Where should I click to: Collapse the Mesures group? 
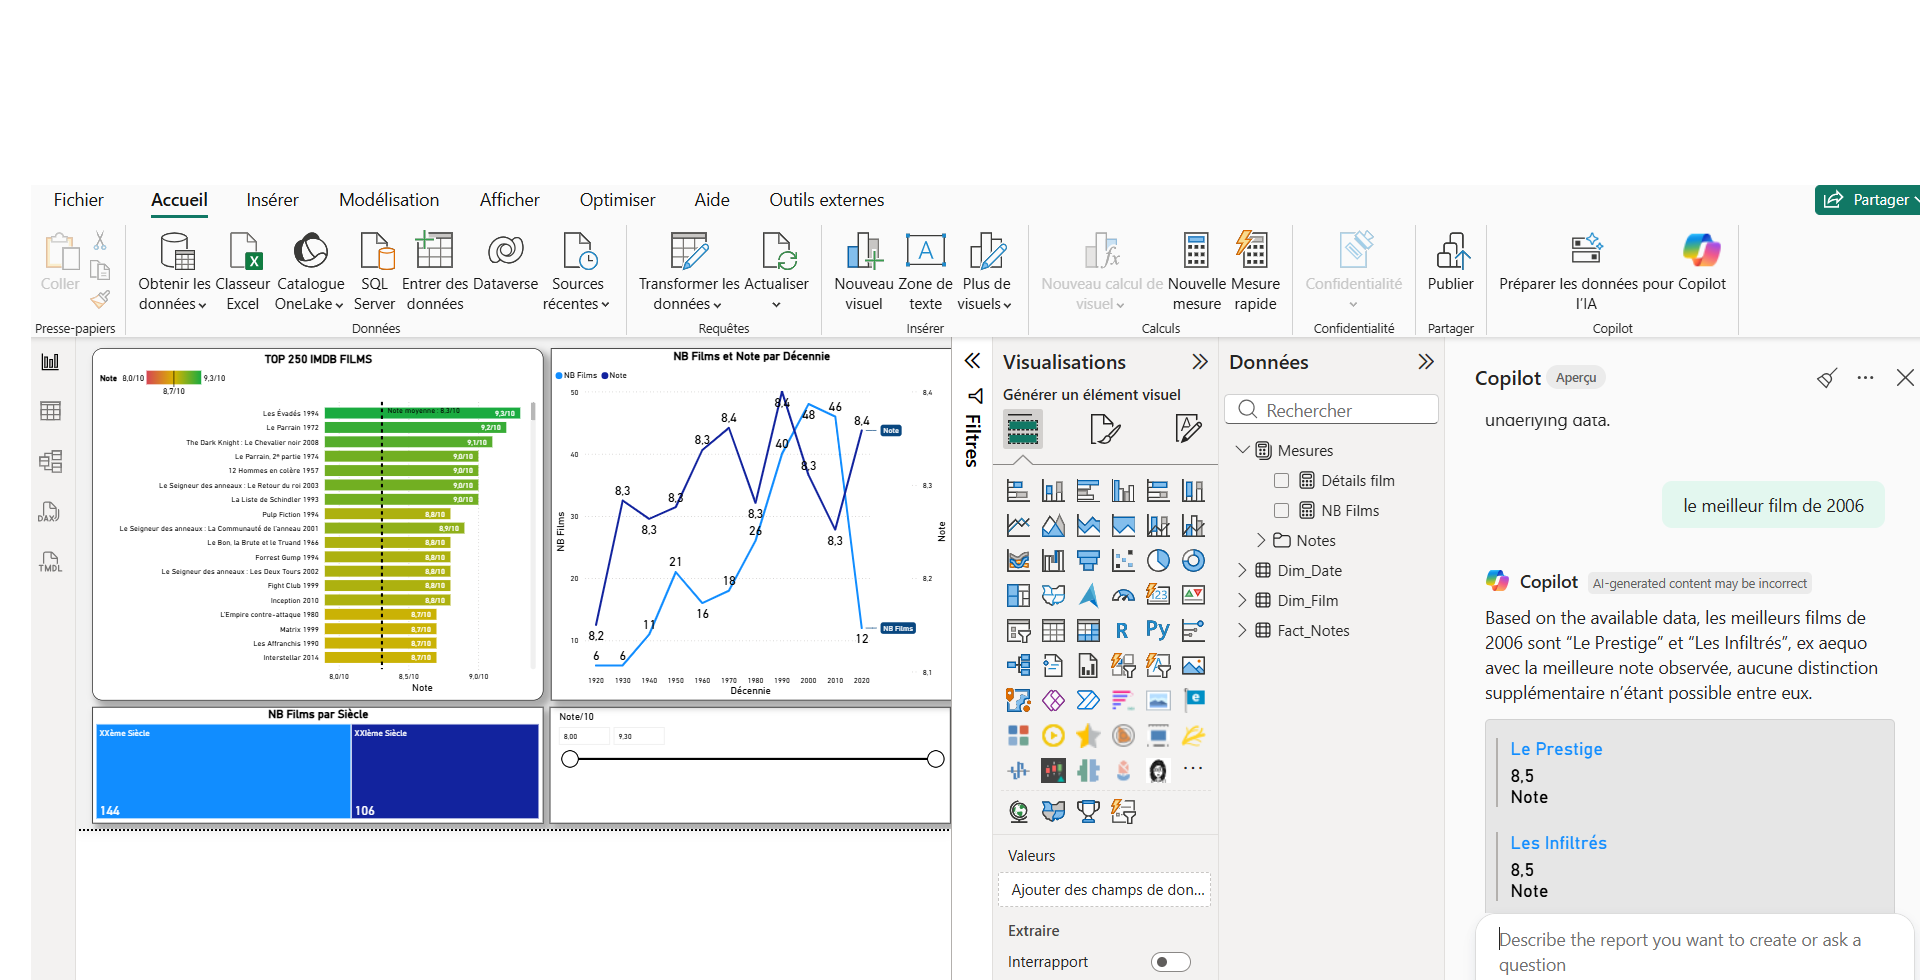tap(1243, 451)
